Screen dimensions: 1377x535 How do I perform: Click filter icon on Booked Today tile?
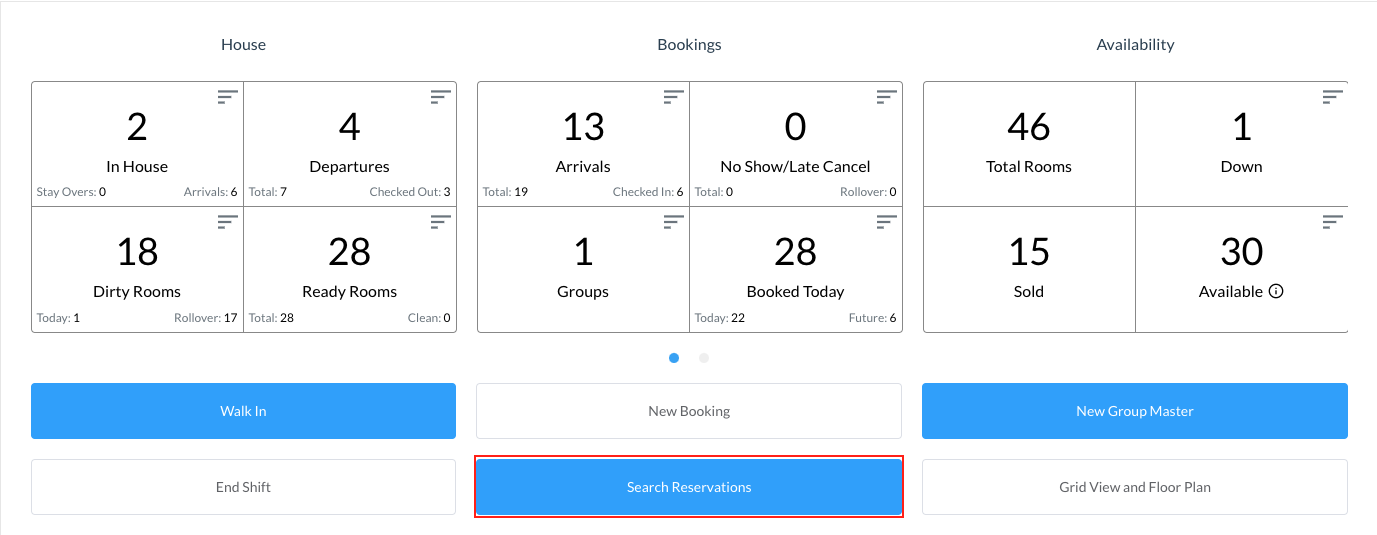[887, 221]
